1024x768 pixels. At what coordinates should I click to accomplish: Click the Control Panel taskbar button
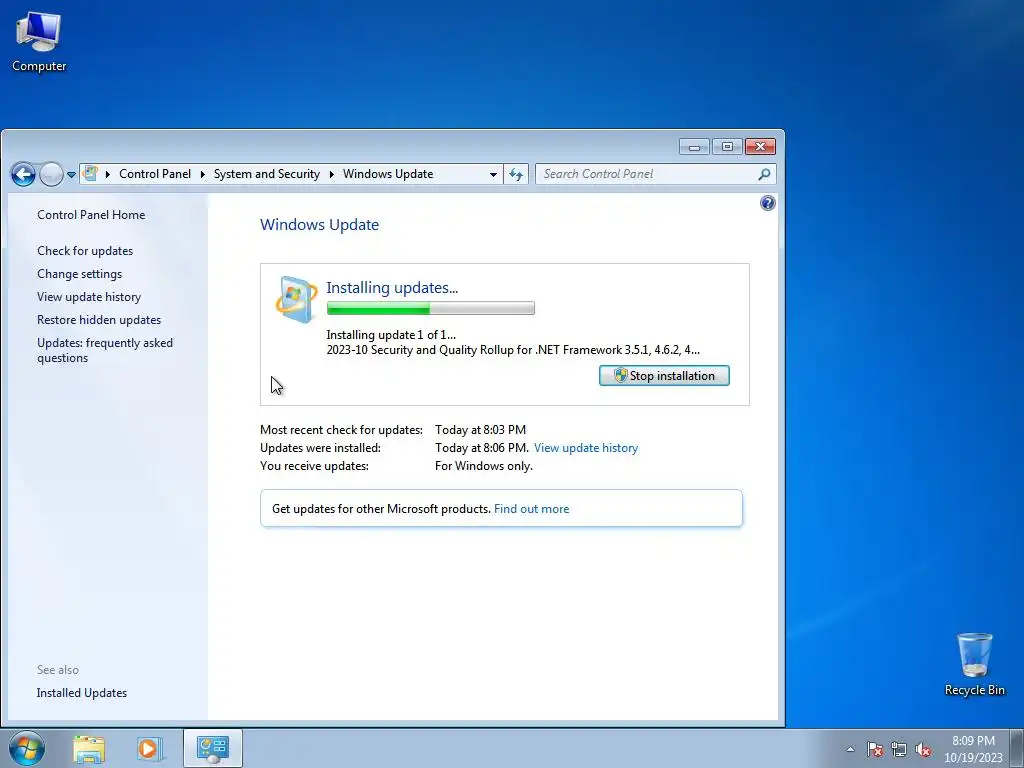pos(213,748)
